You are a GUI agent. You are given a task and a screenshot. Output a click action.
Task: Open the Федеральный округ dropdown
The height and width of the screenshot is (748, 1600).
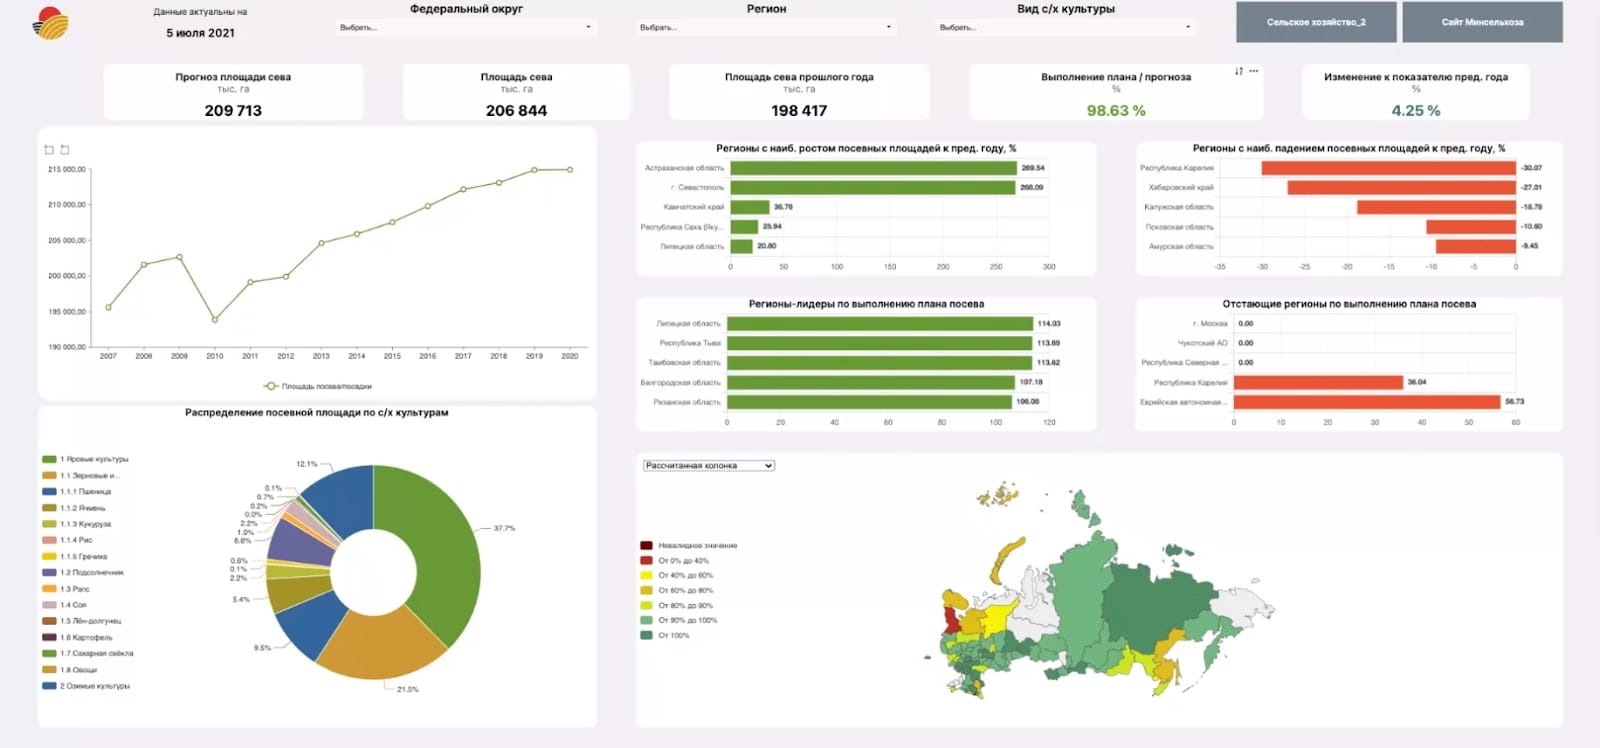click(x=466, y=27)
